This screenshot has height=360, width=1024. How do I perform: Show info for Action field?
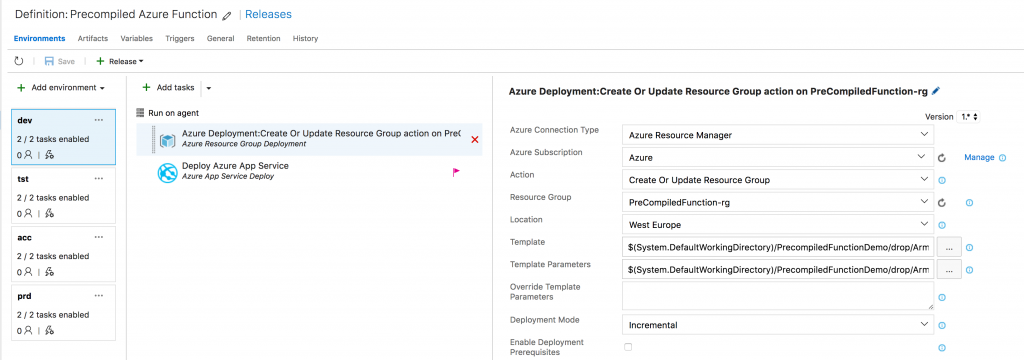click(x=942, y=180)
